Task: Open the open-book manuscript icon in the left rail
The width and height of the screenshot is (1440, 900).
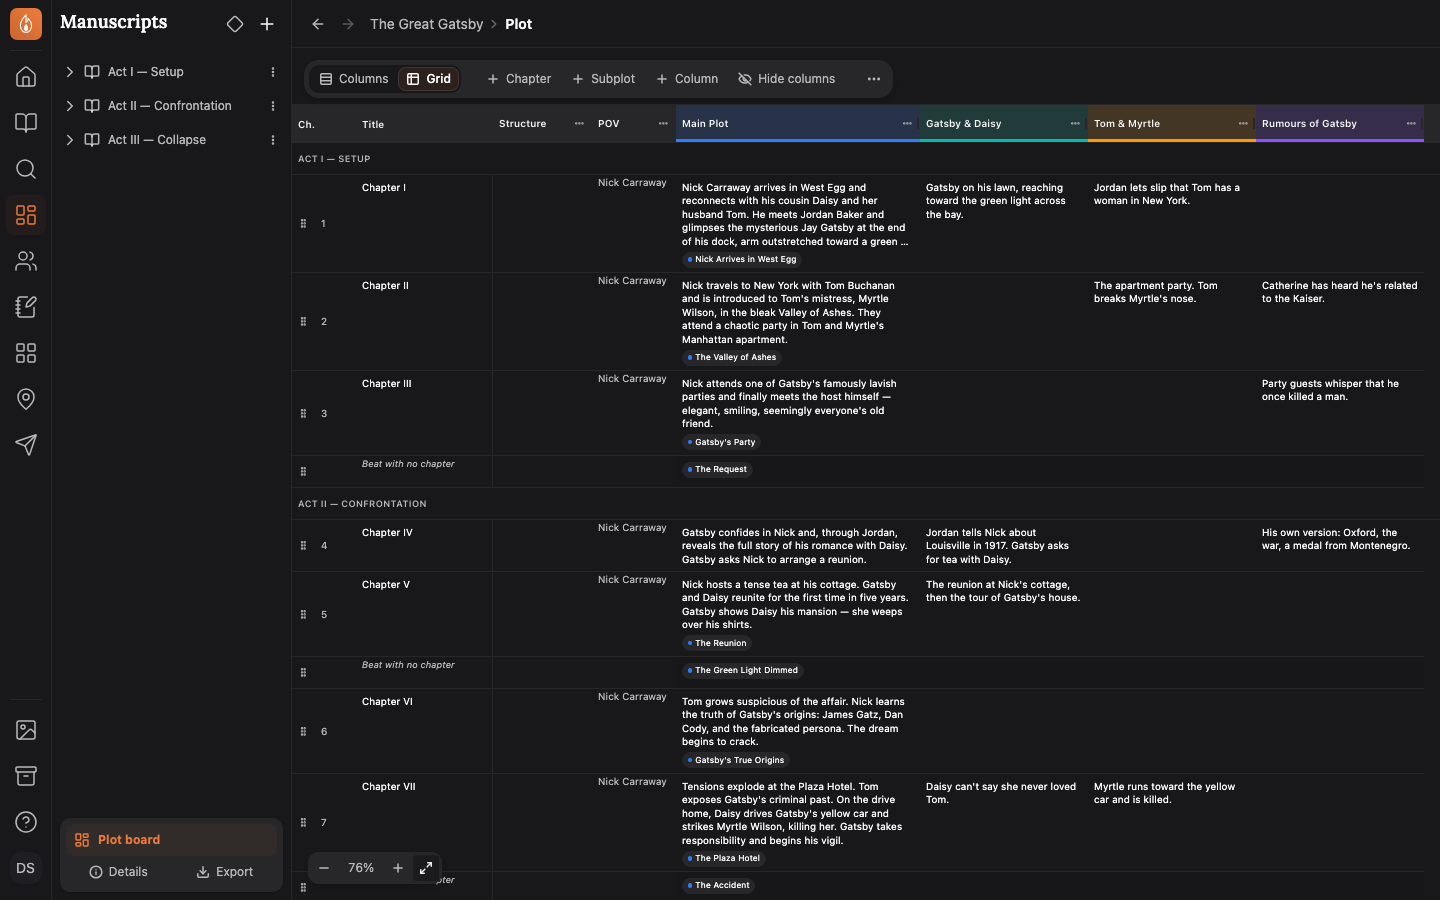Action: [26, 123]
